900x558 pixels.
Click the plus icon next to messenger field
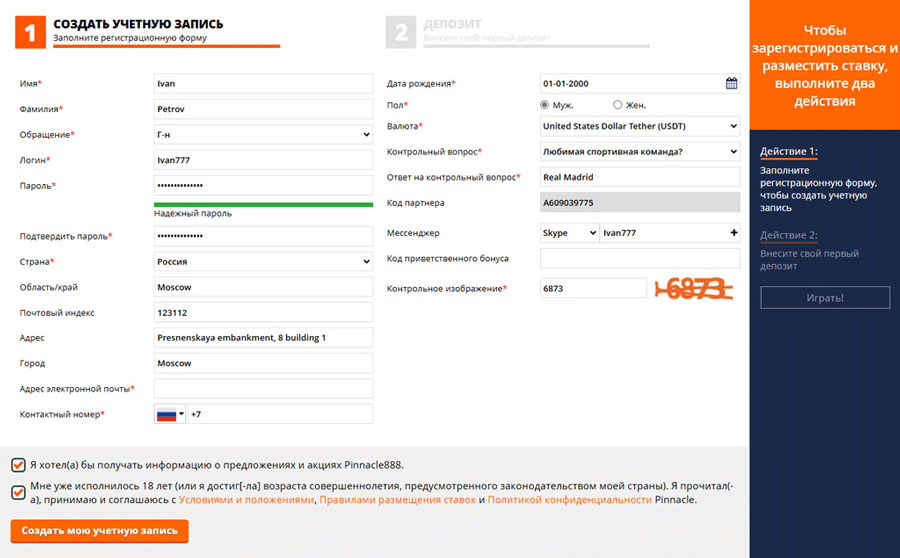734,233
